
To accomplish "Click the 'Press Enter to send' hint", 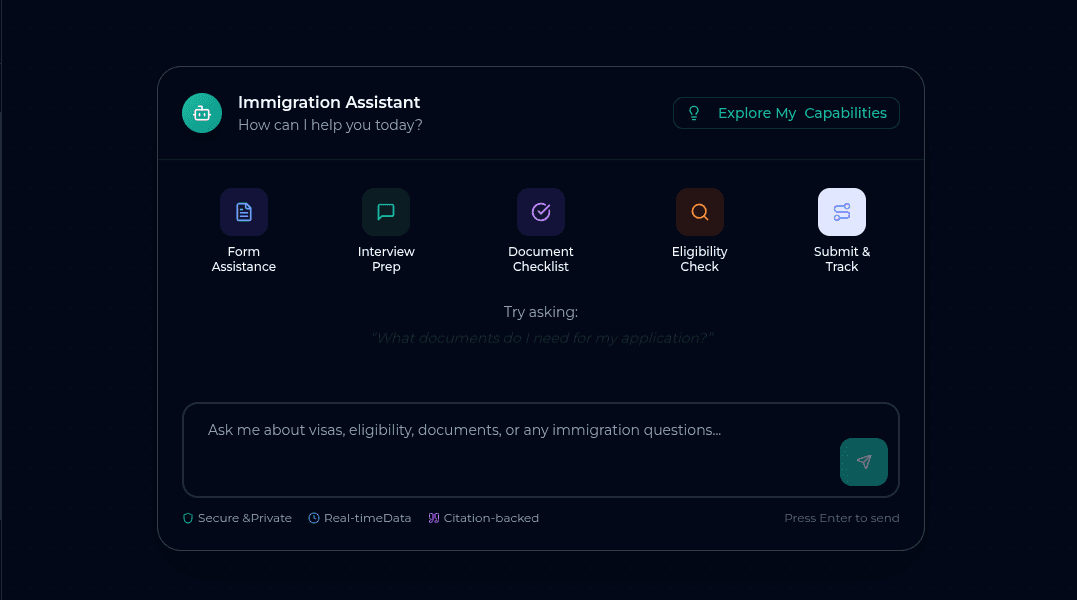I will (x=842, y=518).
